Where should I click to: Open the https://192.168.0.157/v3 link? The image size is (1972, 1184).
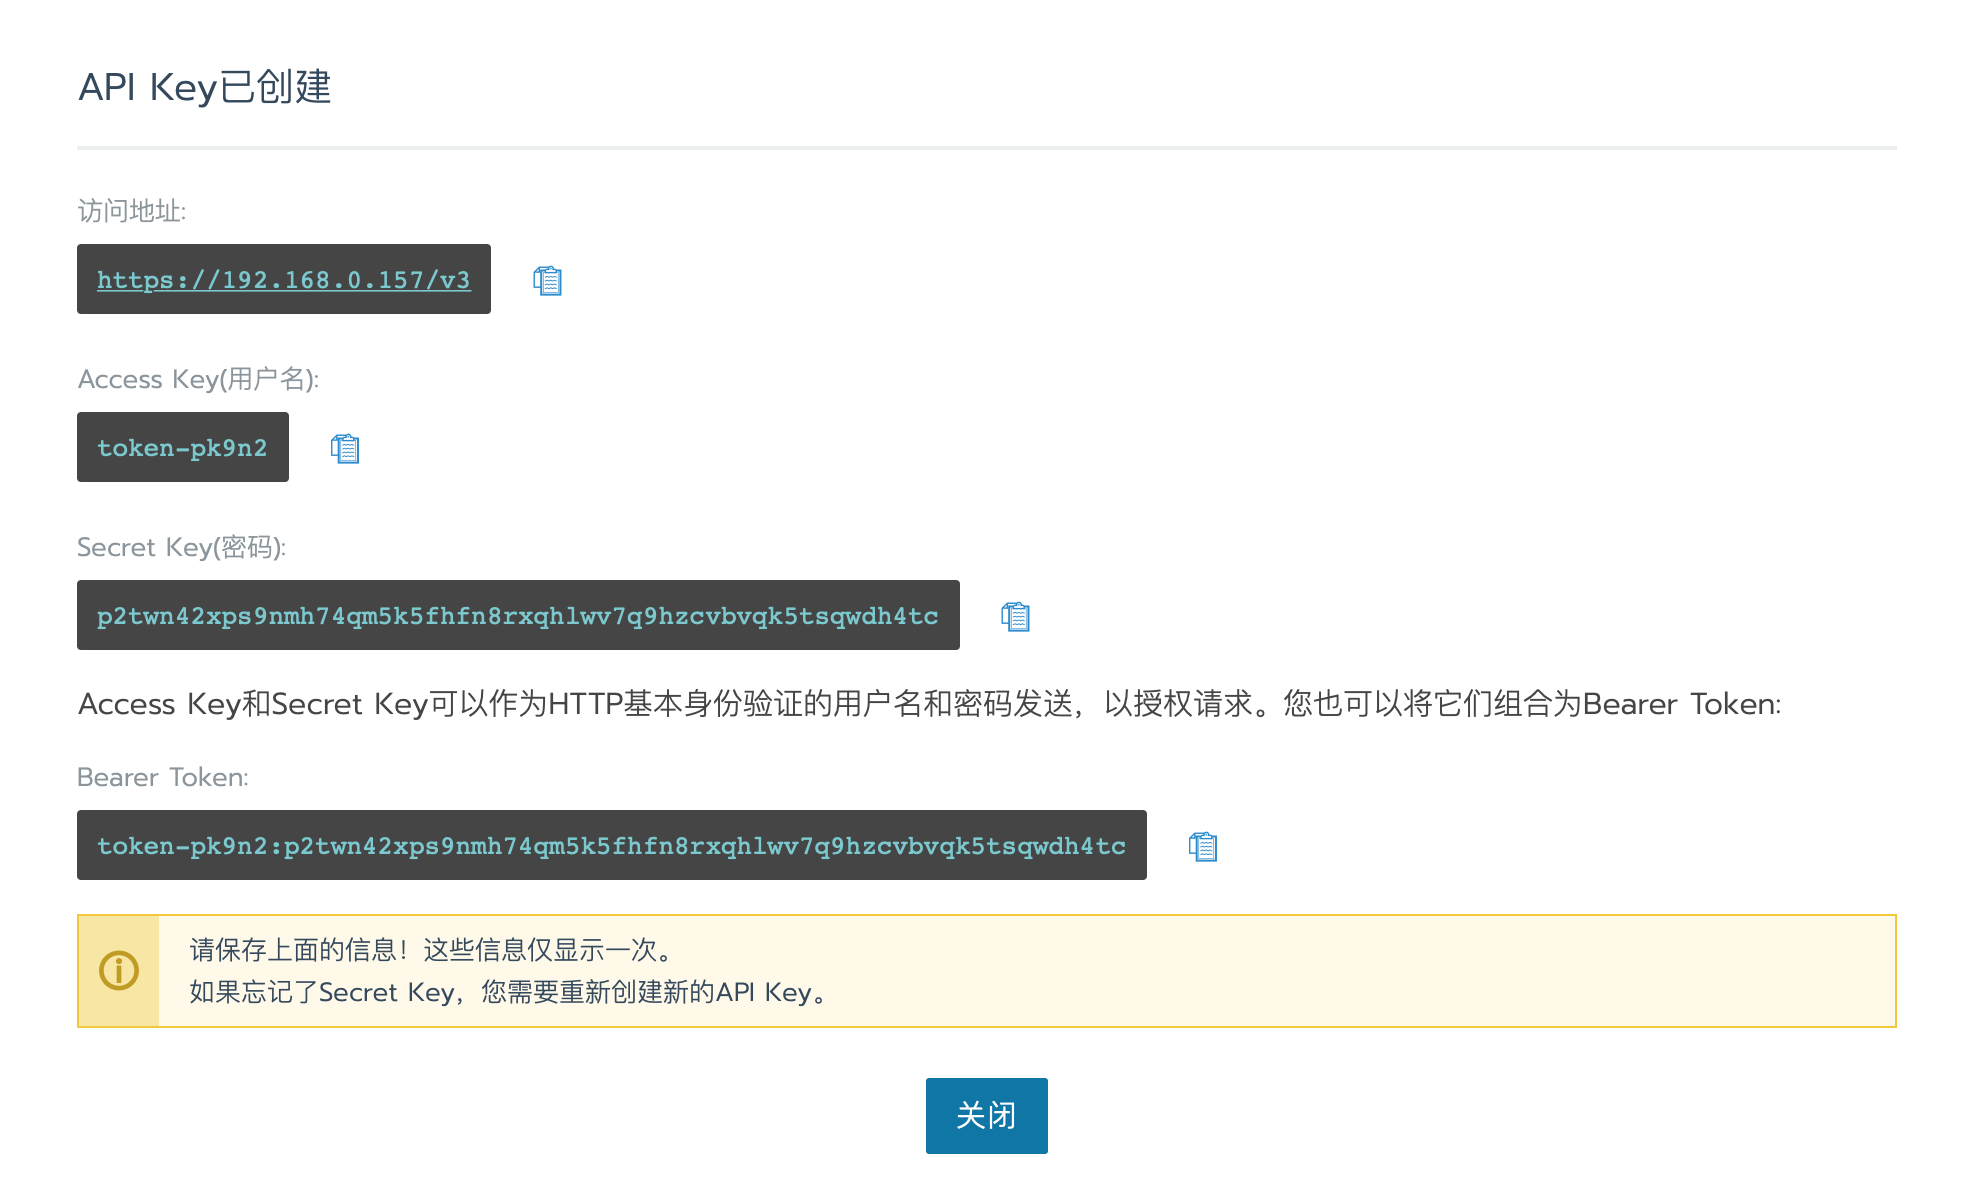coord(283,280)
